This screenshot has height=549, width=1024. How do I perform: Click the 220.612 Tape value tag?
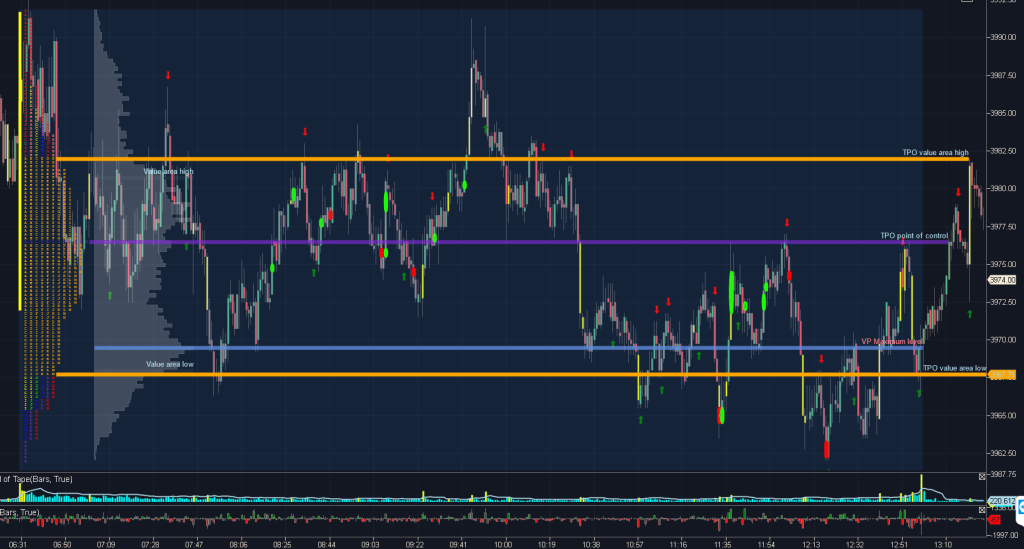1002,499
